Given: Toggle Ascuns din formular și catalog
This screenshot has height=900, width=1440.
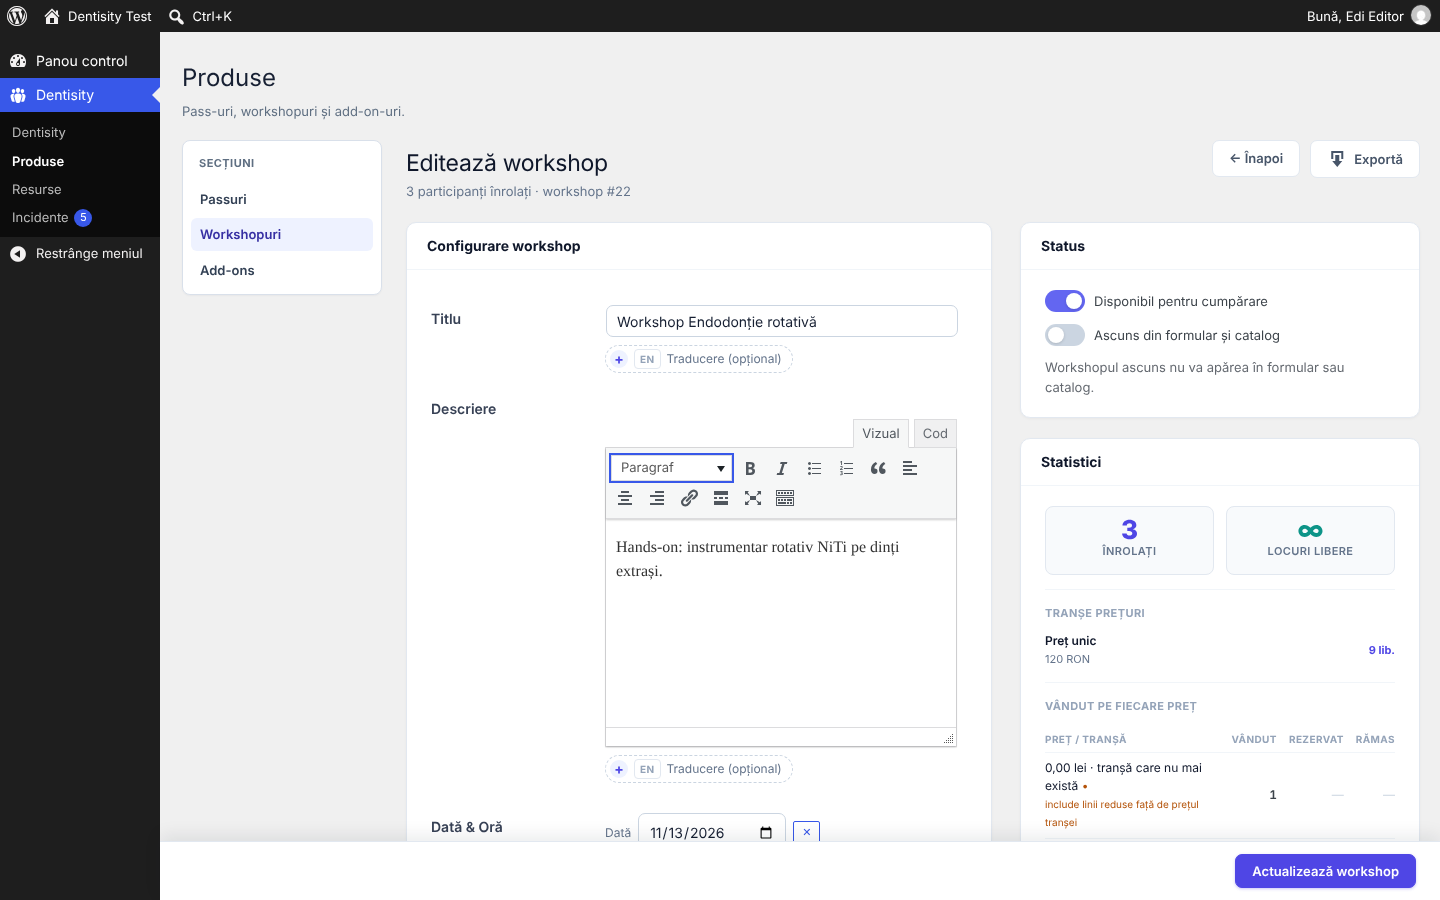Looking at the screenshot, I should (1065, 335).
